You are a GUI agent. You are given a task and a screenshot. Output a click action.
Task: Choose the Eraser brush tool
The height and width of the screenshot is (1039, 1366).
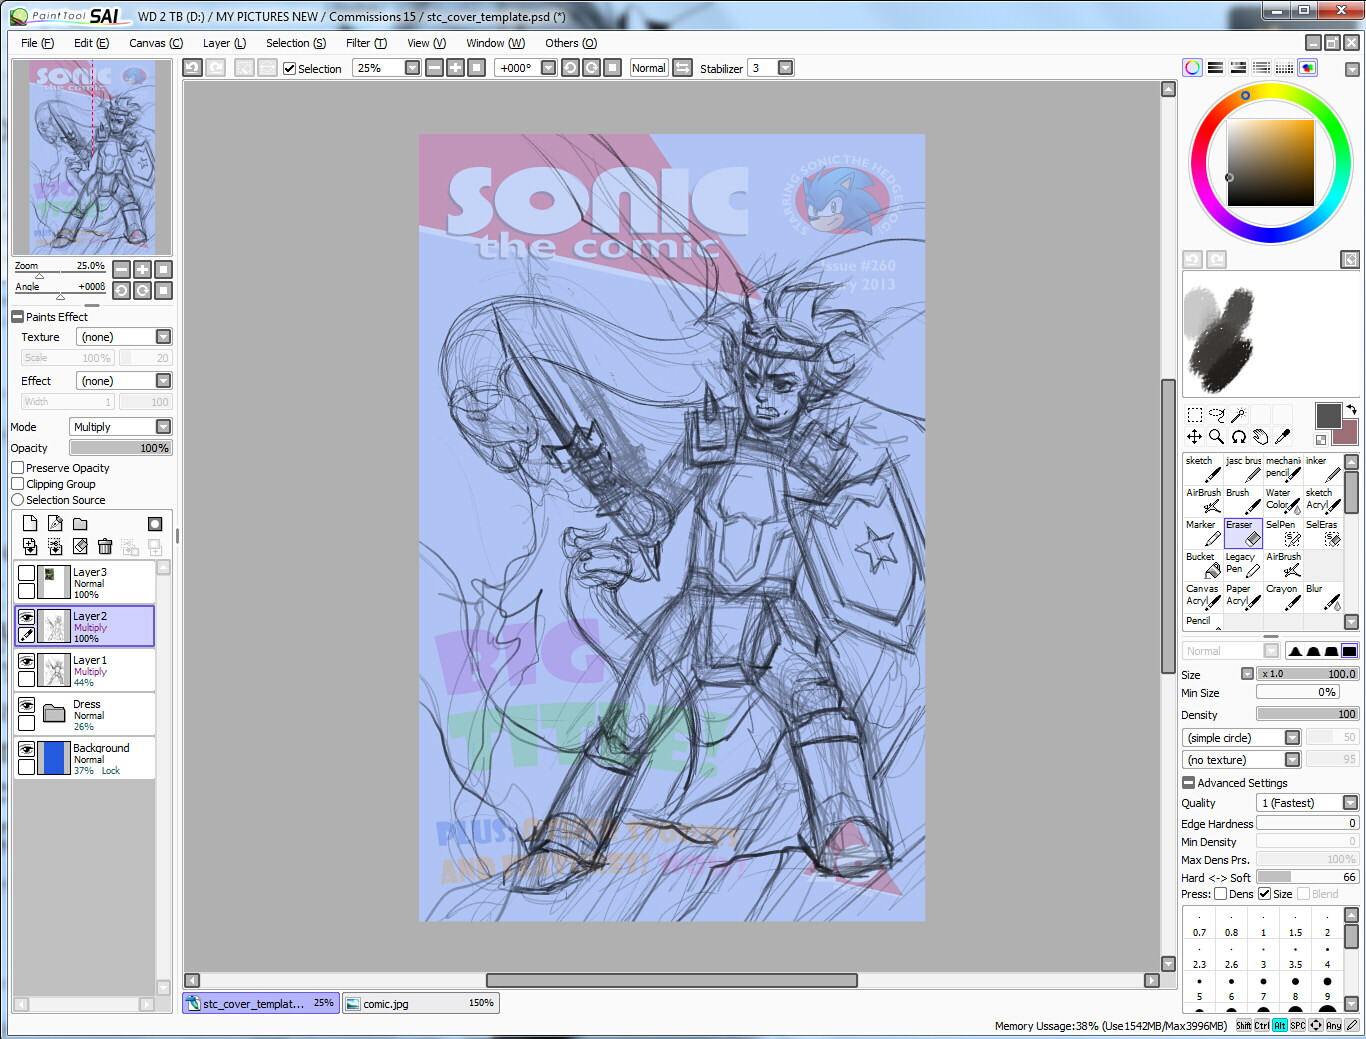[1243, 533]
